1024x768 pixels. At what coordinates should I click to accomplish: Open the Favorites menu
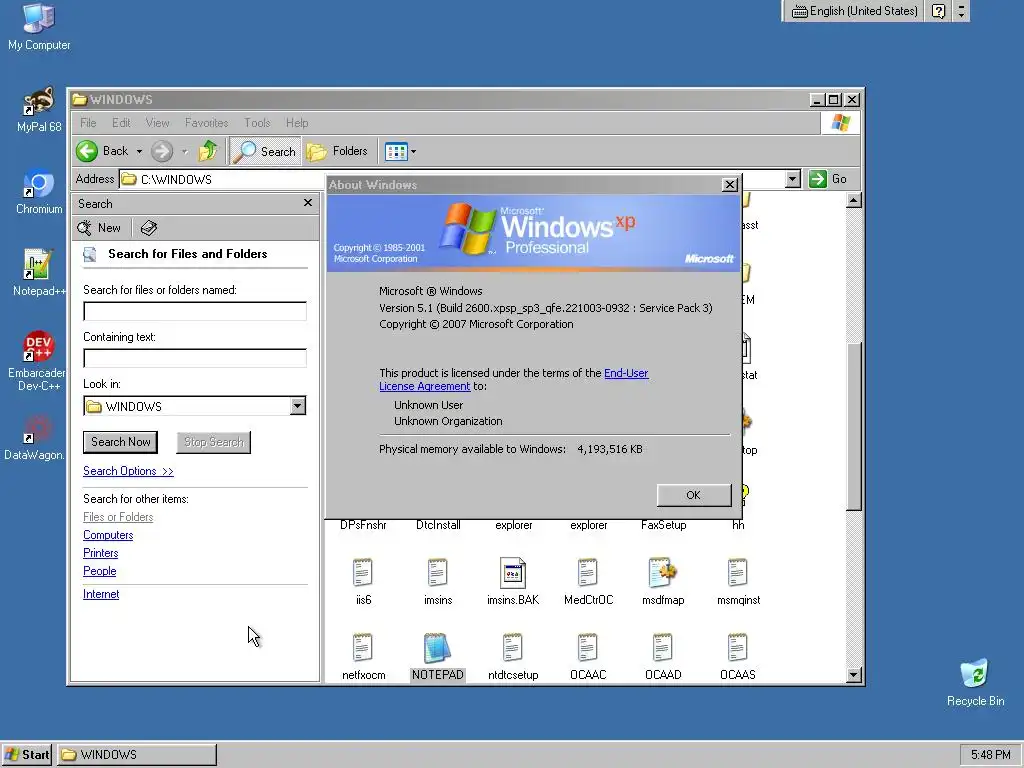pos(206,123)
